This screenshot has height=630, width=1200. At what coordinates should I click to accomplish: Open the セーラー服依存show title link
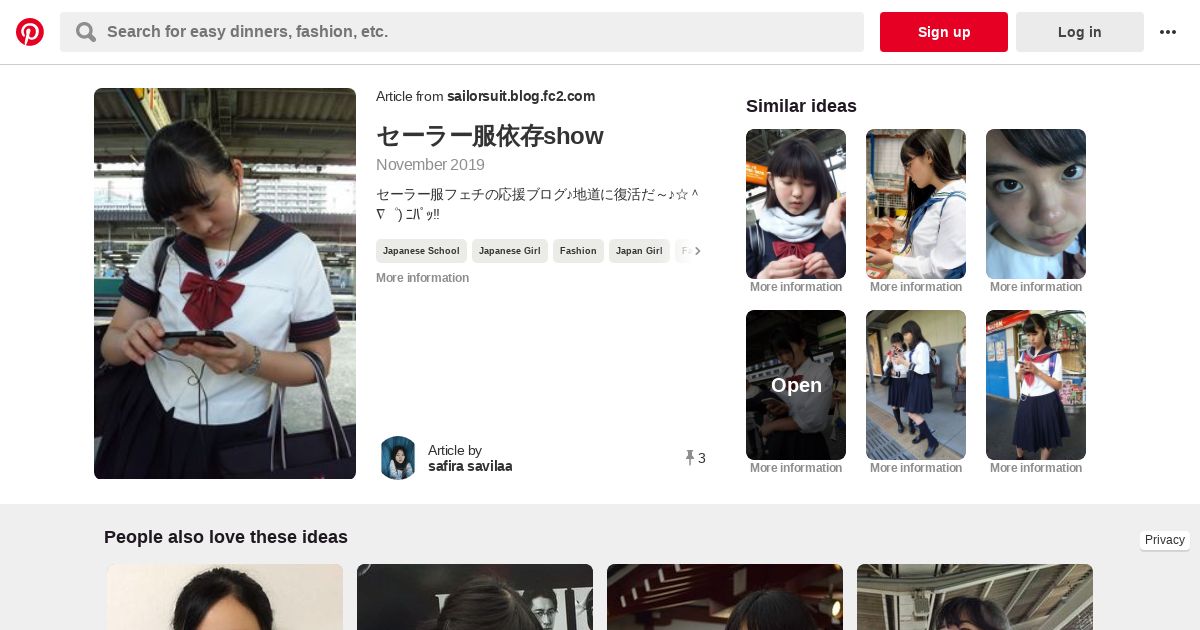click(x=490, y=136)
